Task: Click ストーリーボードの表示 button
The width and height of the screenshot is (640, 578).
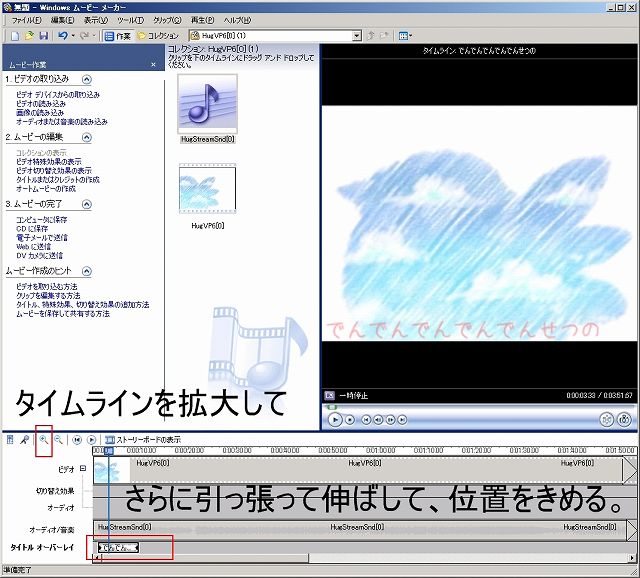Action: [x=142, y=440]
